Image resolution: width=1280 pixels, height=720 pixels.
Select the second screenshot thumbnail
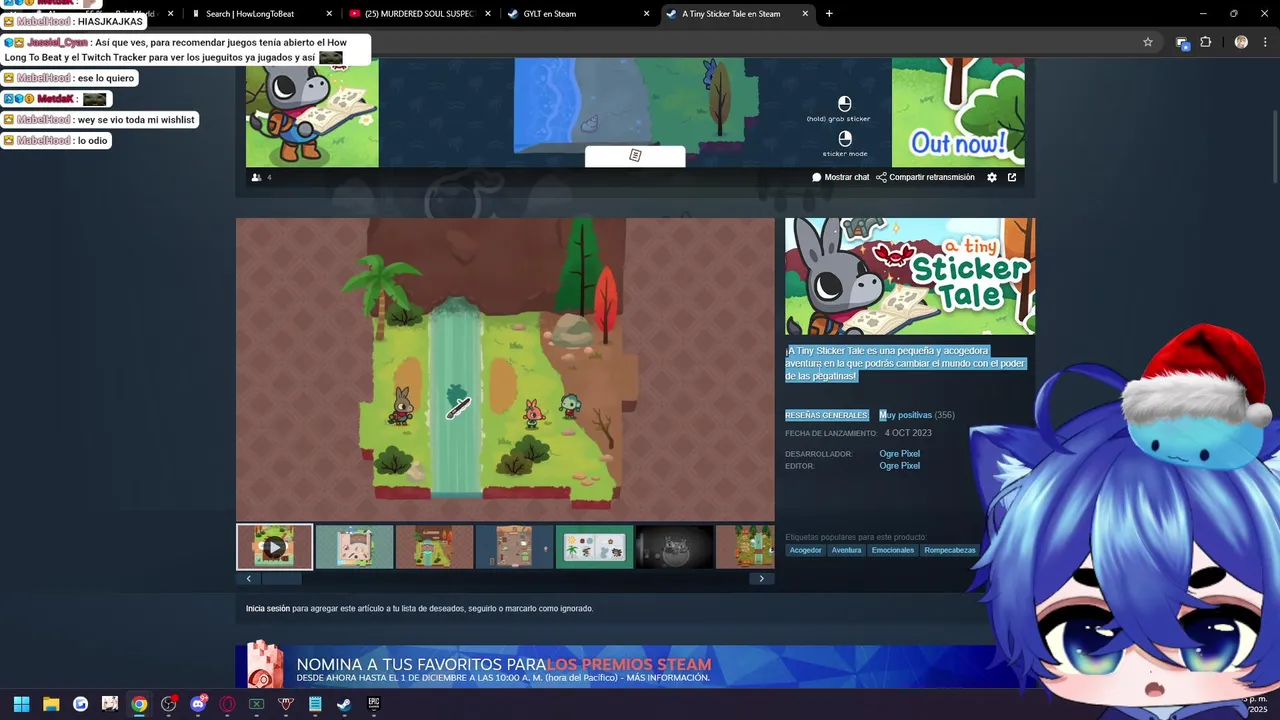[x=354, y=547]
